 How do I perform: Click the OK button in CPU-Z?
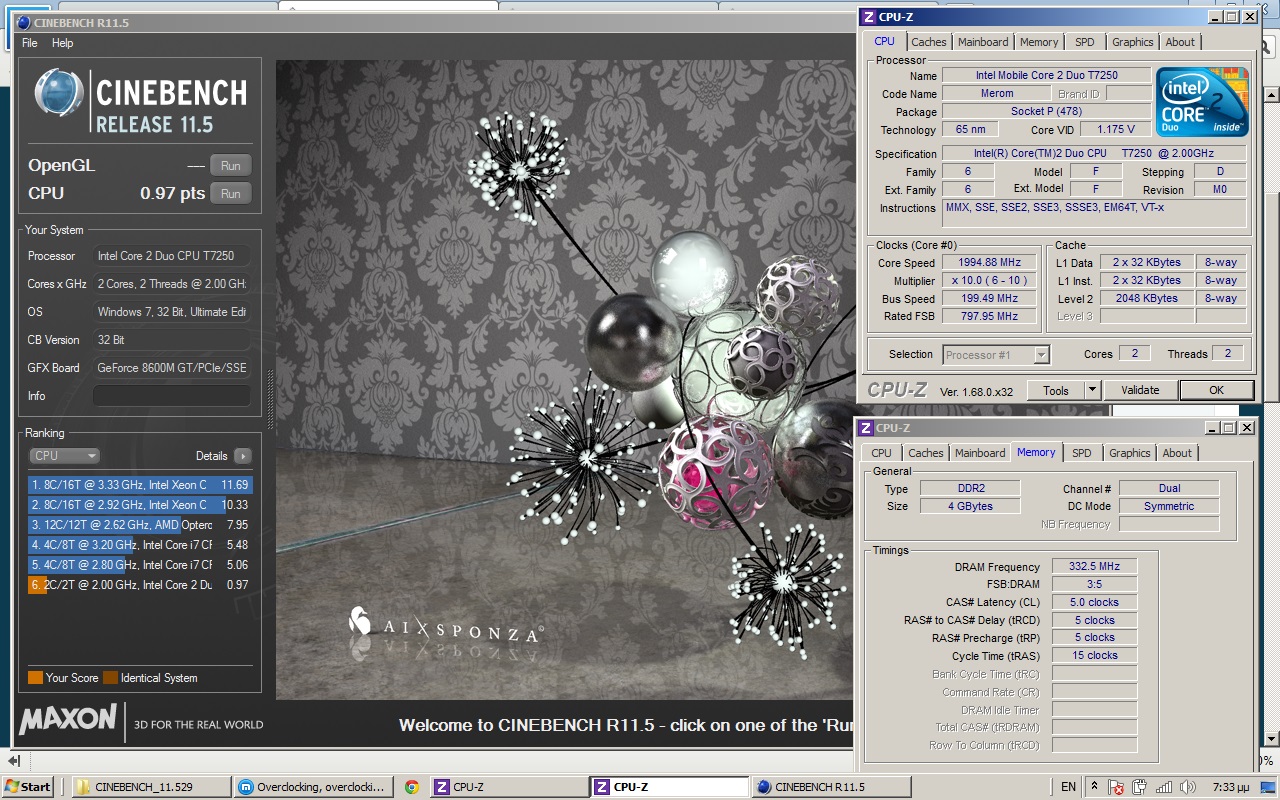point(1216,390)
